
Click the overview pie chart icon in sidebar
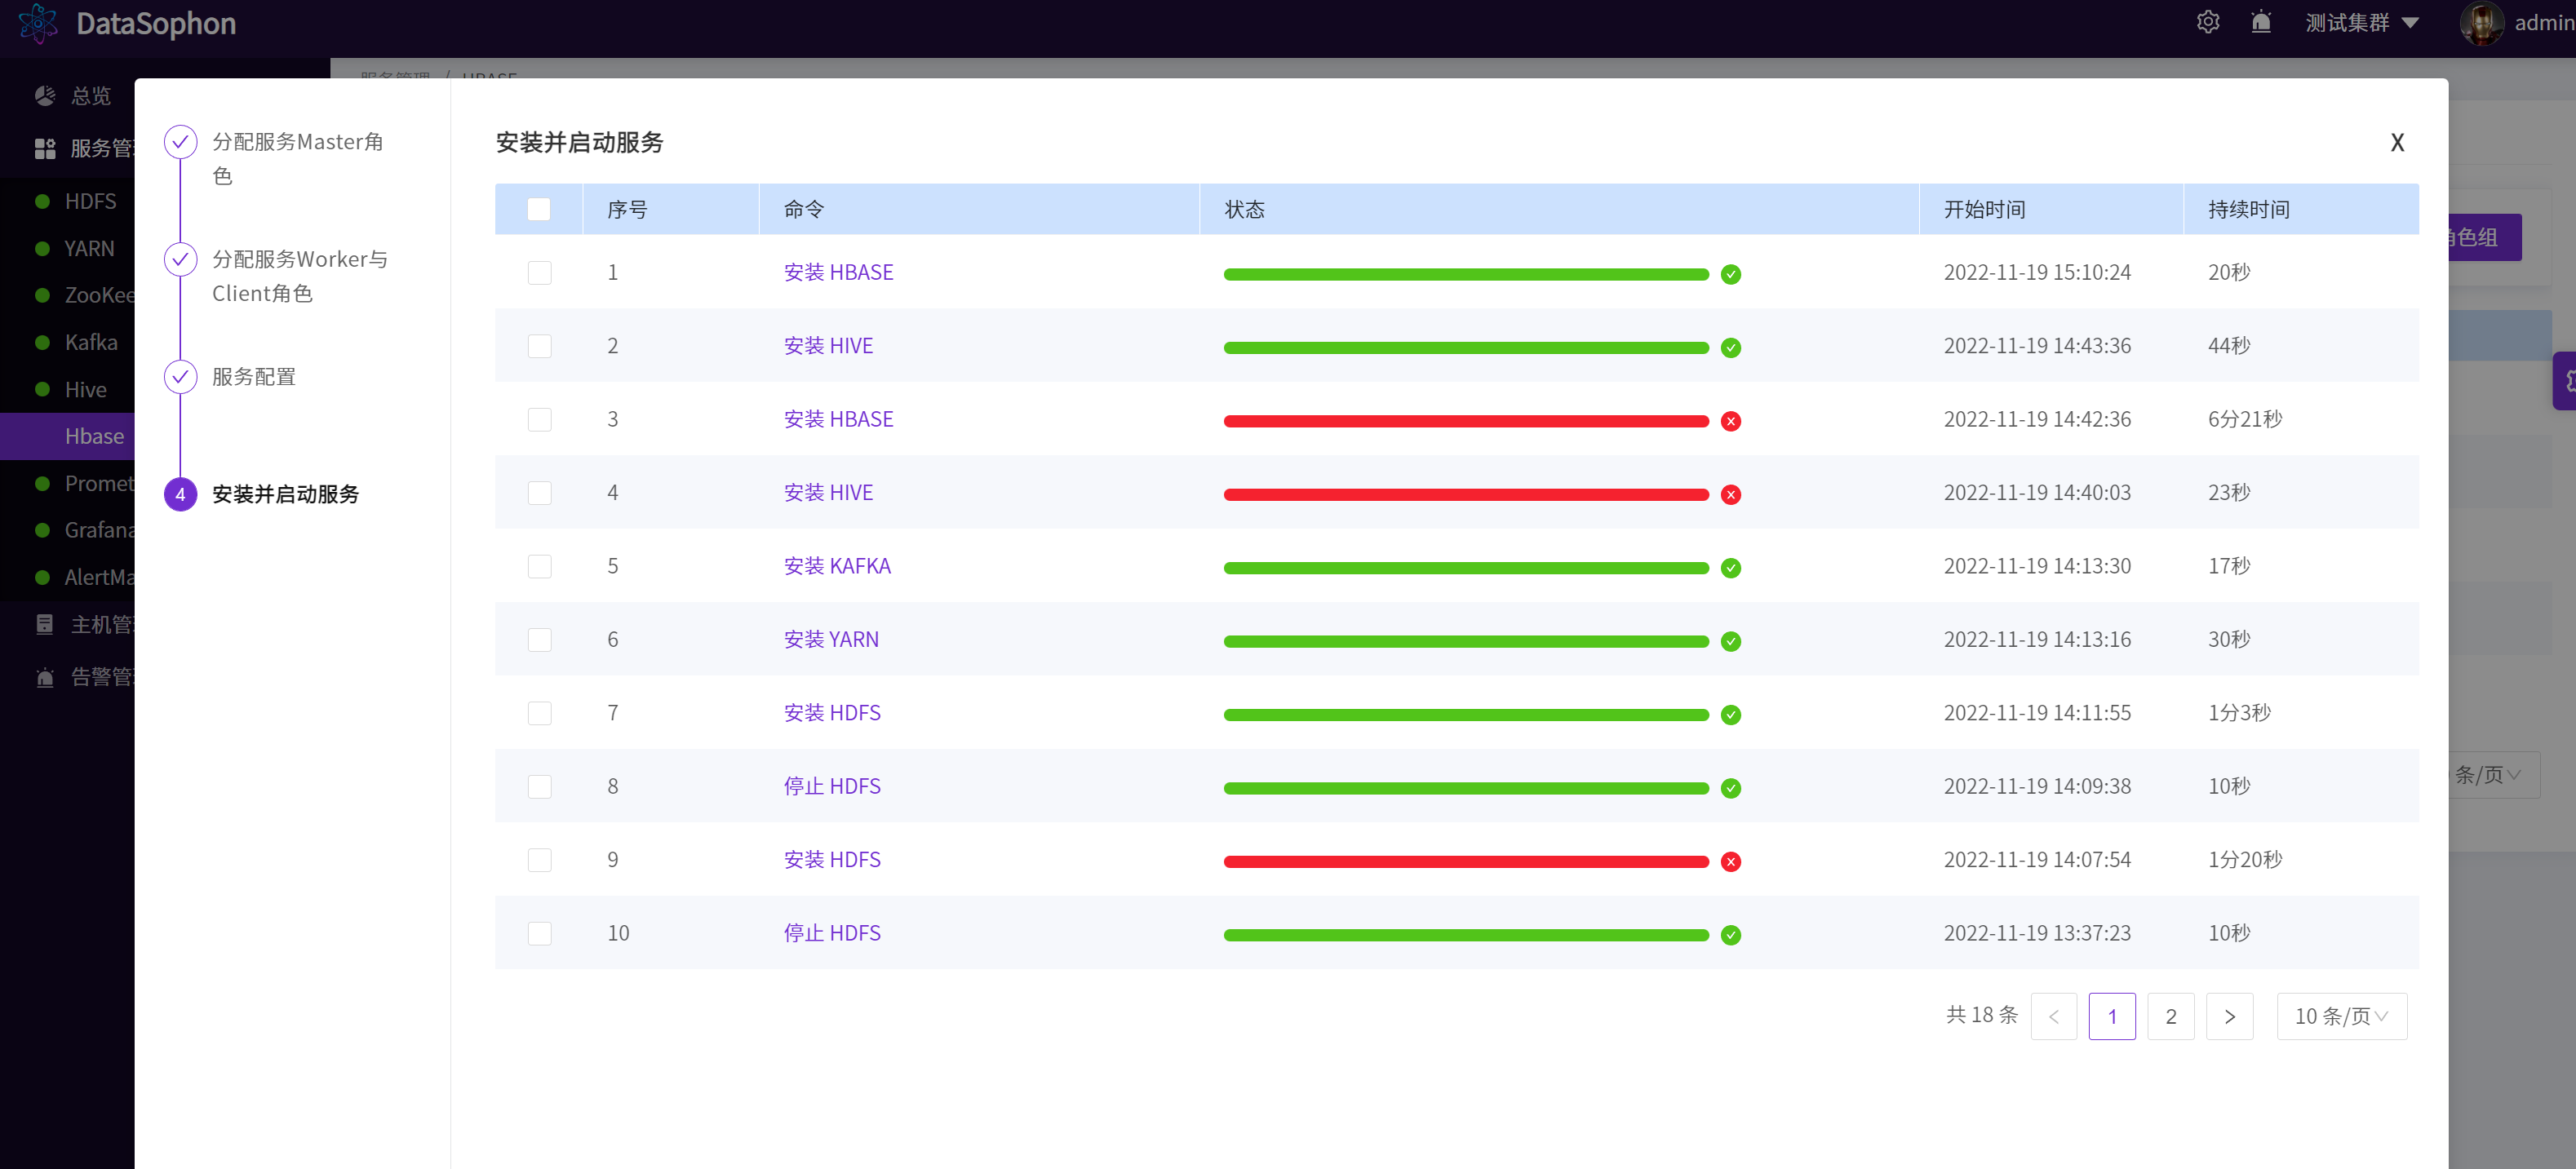[45, 95]
